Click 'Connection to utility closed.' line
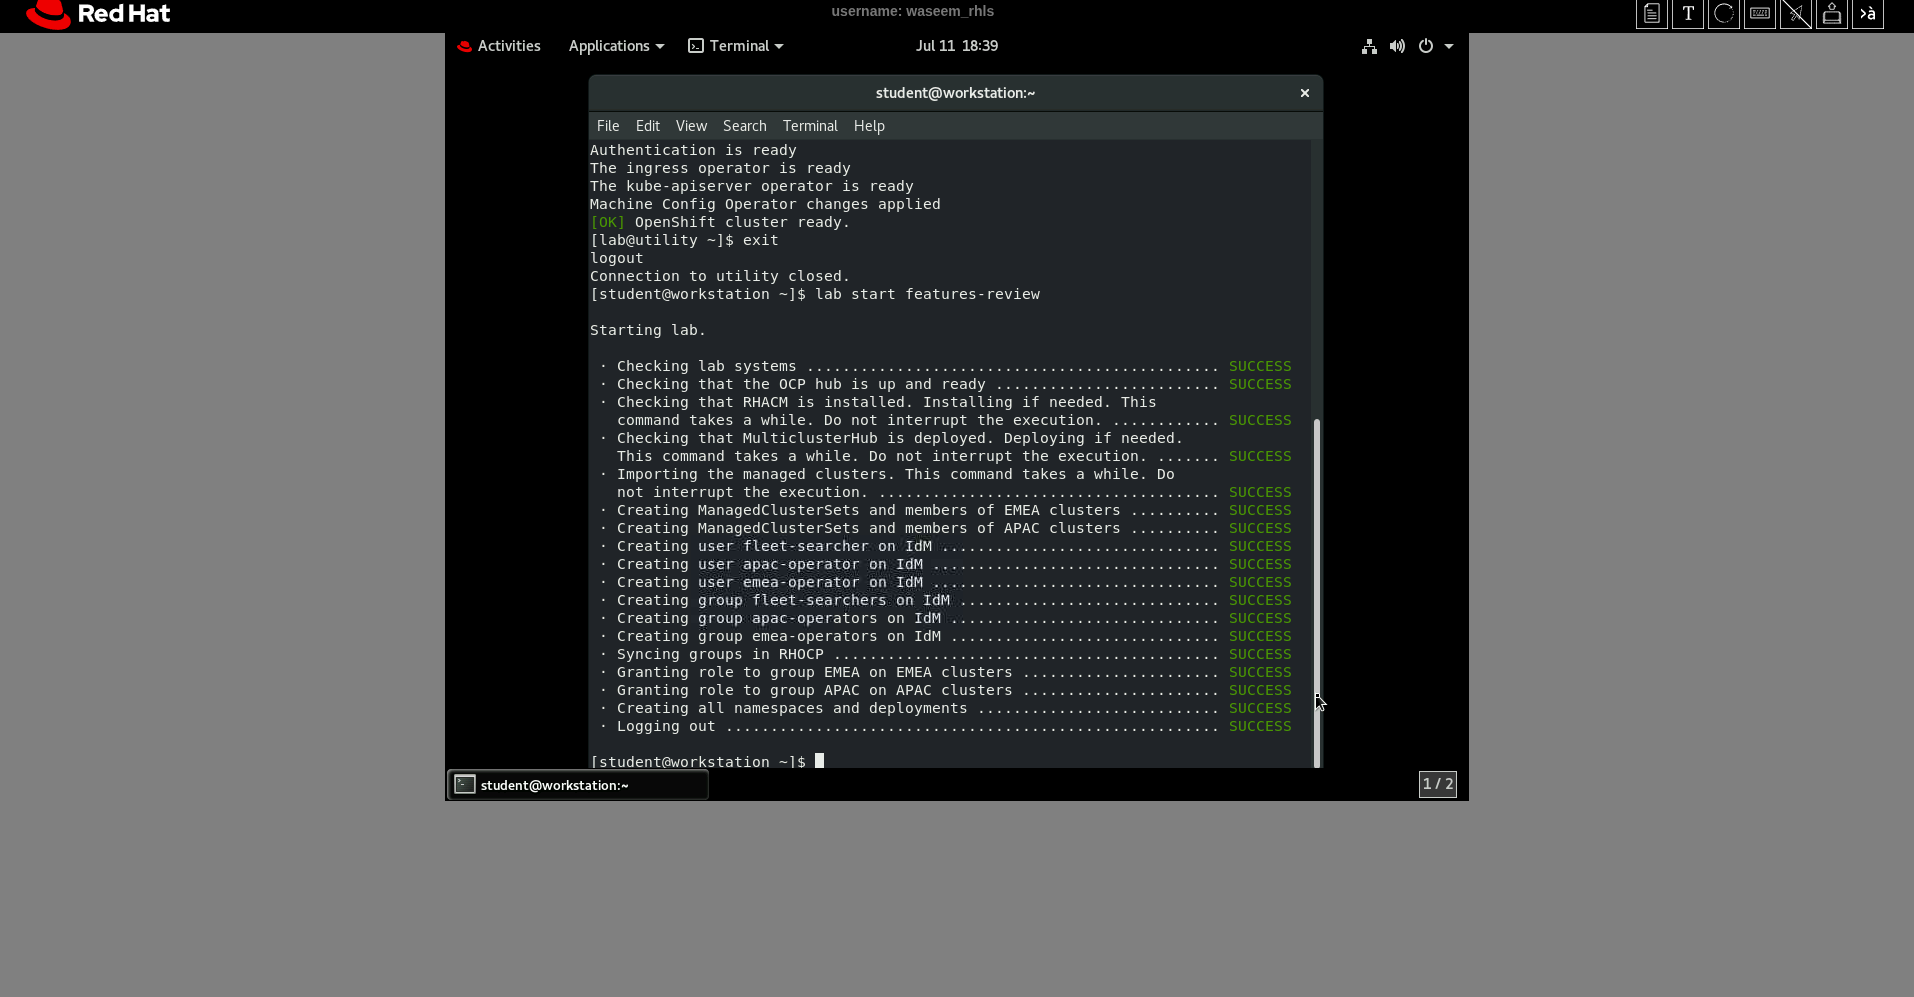This screenshot has width=1914, height=997. [x=720, y=276]
